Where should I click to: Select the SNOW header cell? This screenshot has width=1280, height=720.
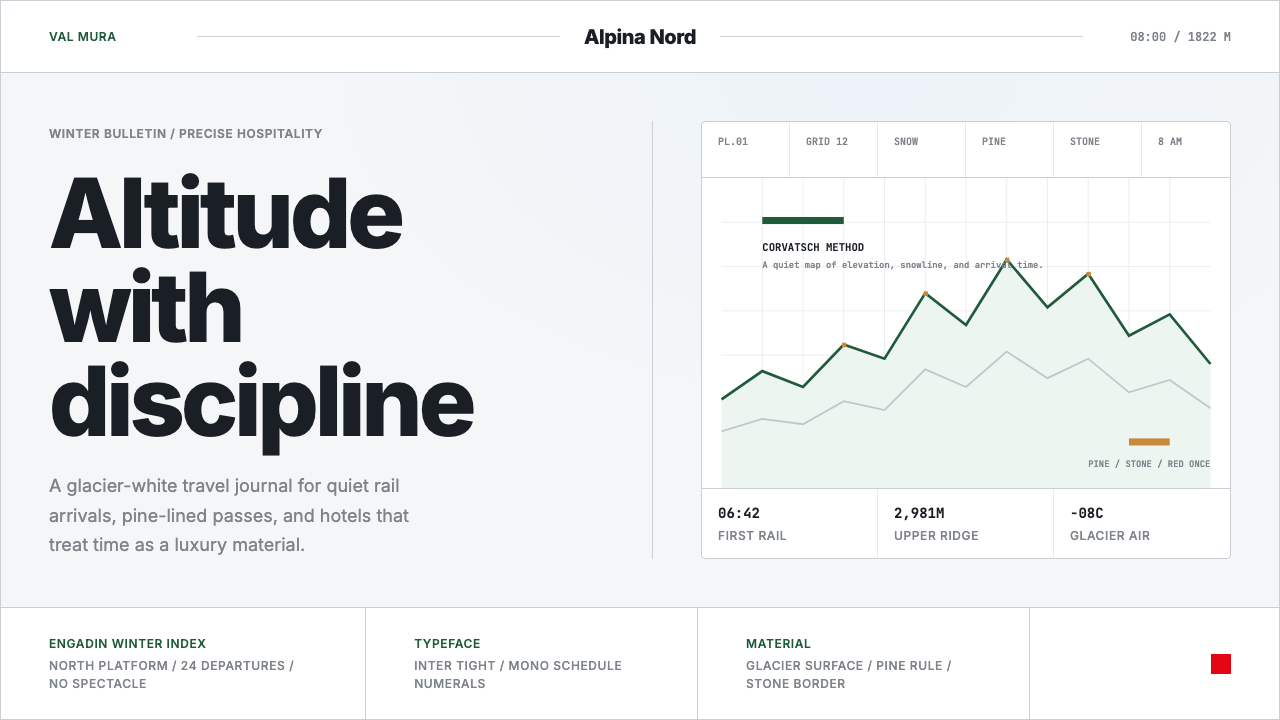[922, 150]
